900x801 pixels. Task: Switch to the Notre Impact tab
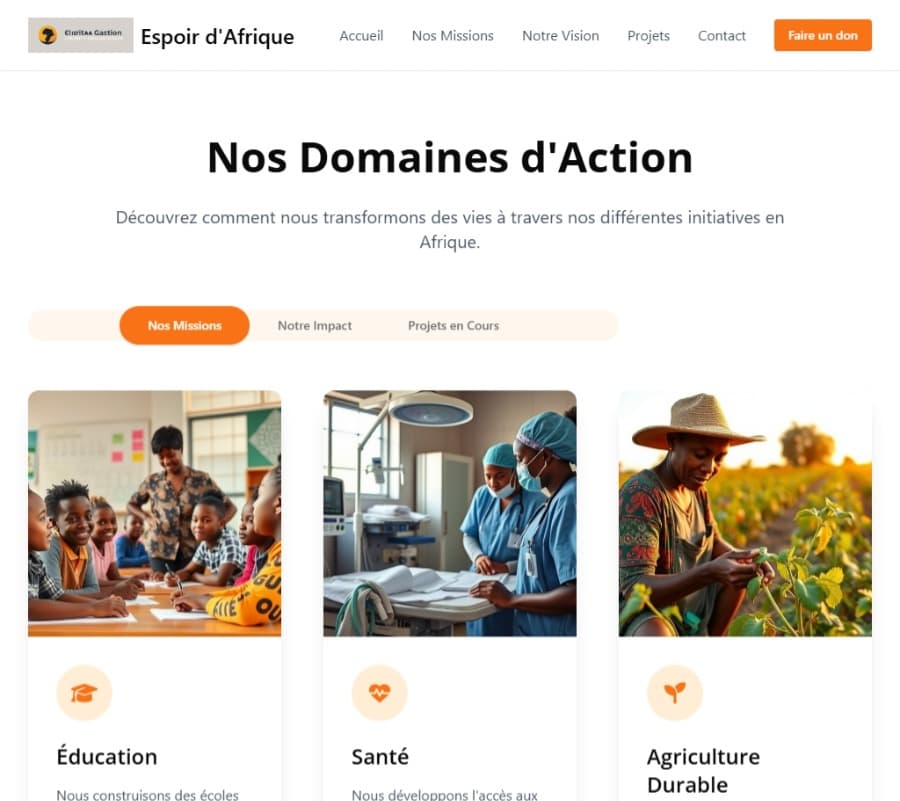coord(315,325)
